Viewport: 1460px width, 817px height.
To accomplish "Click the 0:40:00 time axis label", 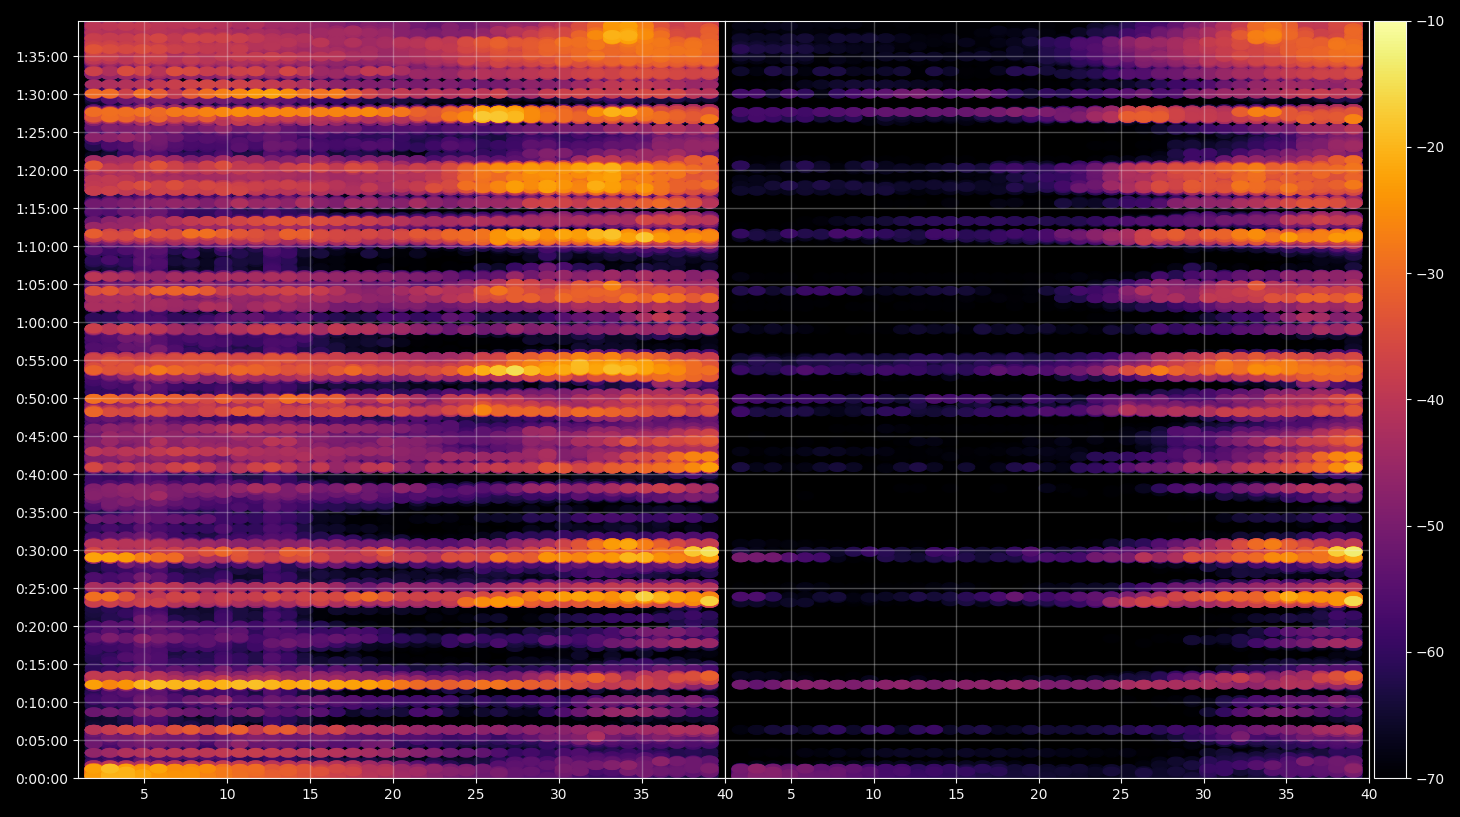I will coord(42,475).
